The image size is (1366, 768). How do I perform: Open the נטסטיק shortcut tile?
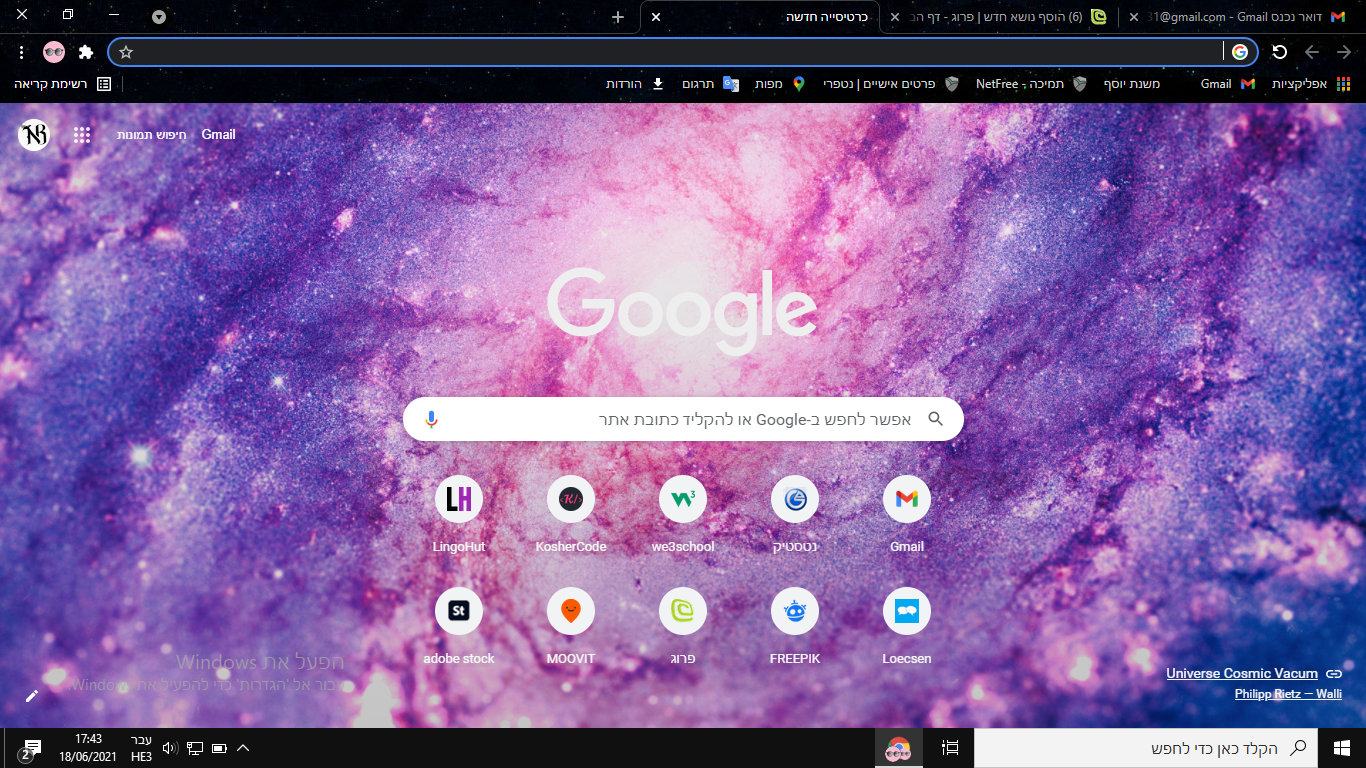795,515
